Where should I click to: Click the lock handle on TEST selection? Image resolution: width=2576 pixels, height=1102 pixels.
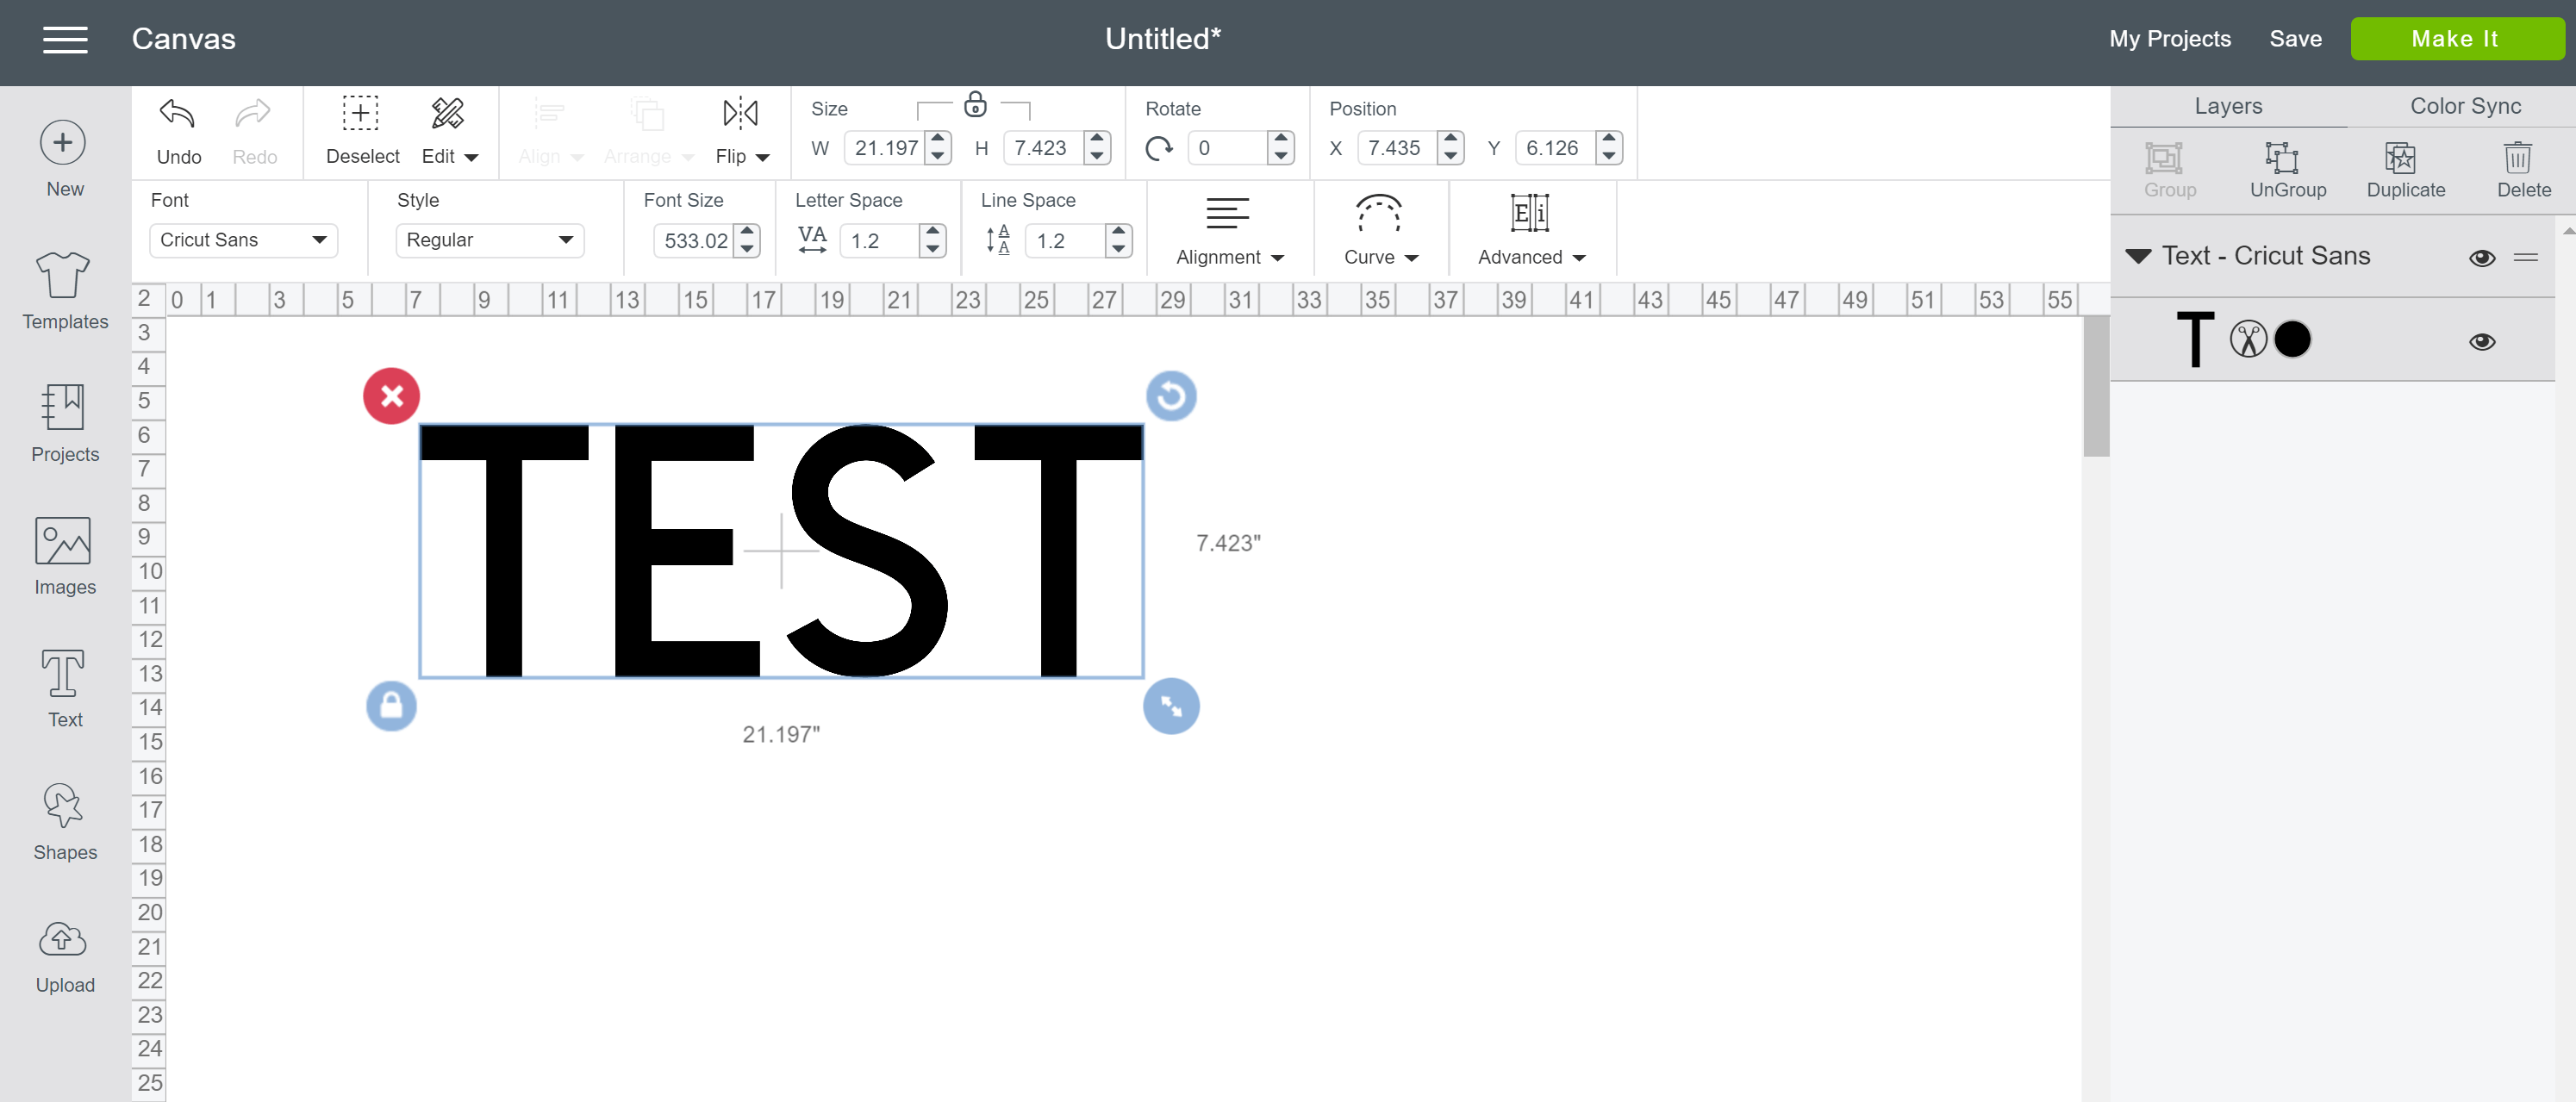391,706
